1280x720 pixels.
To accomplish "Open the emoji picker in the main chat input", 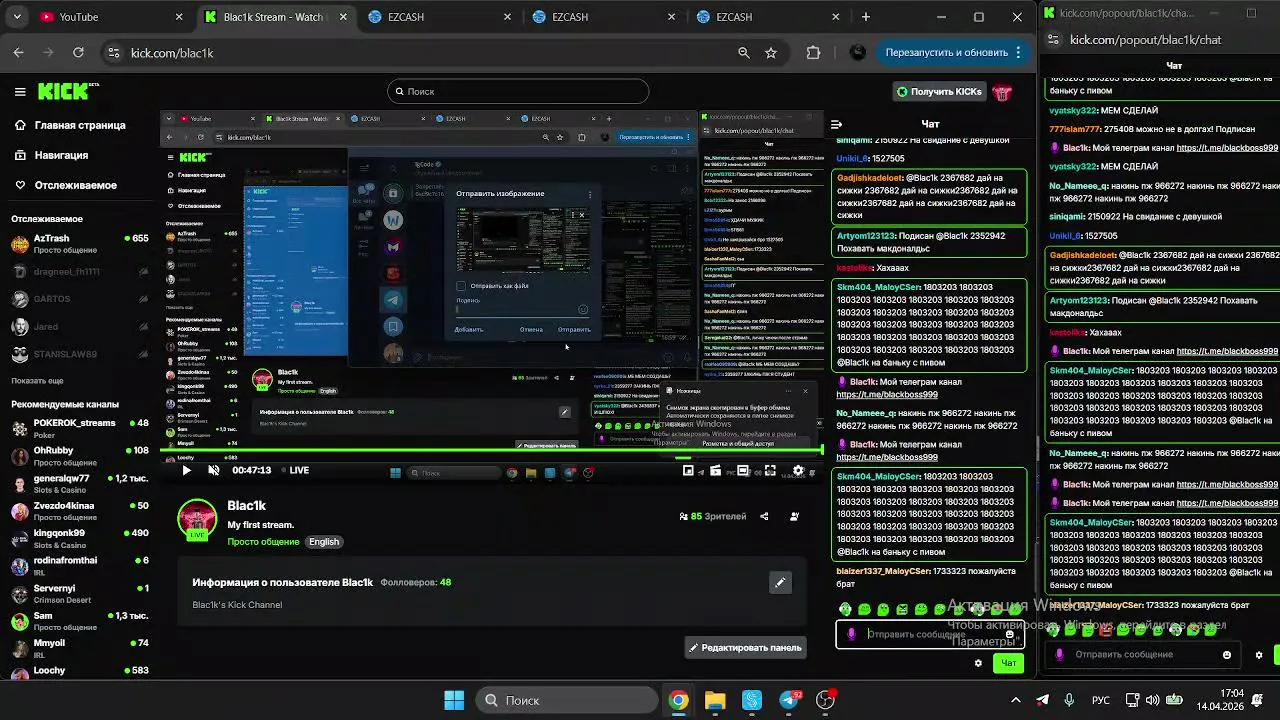I will tap(1010, 634).
